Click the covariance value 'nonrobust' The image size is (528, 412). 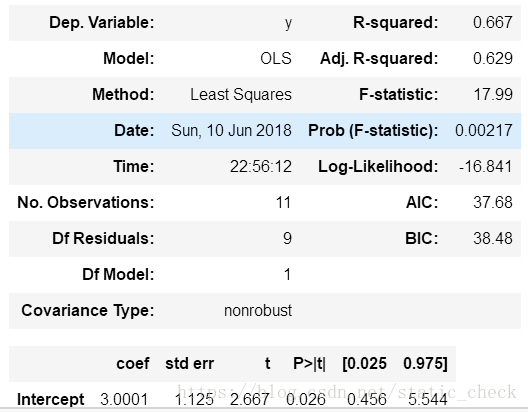click(x=258, y=311)
